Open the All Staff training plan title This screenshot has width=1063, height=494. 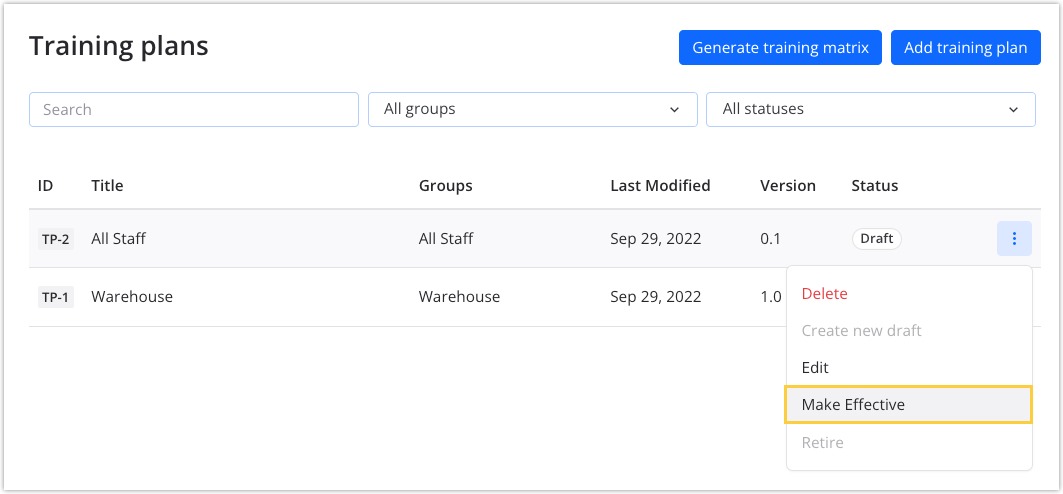click(x=119, y=239)
